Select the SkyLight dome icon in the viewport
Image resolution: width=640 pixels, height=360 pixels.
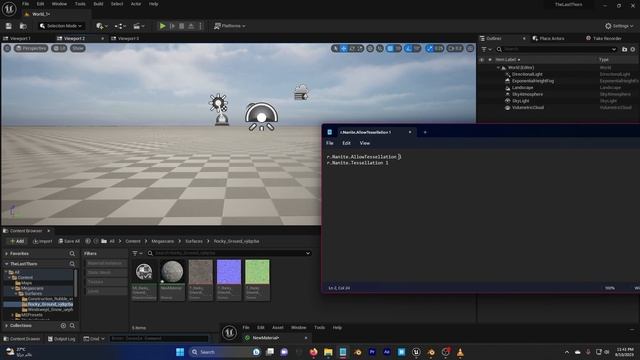coord(262,117)
